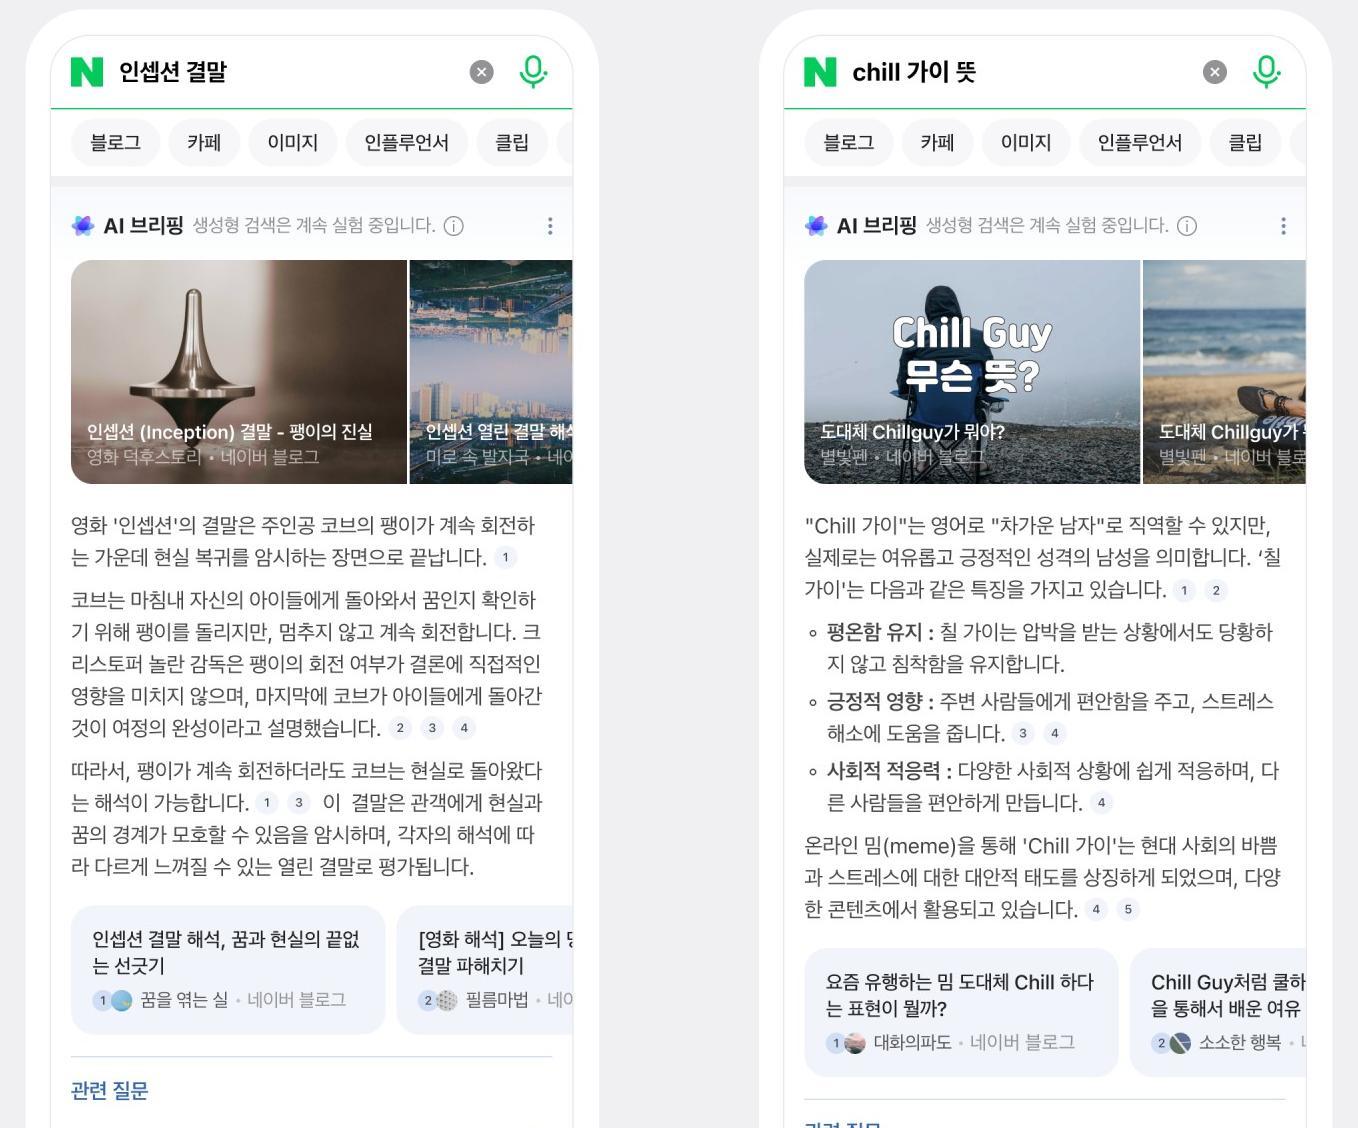
Task: Tap the microphone icon on right phone
Action: click(1267, 72)
